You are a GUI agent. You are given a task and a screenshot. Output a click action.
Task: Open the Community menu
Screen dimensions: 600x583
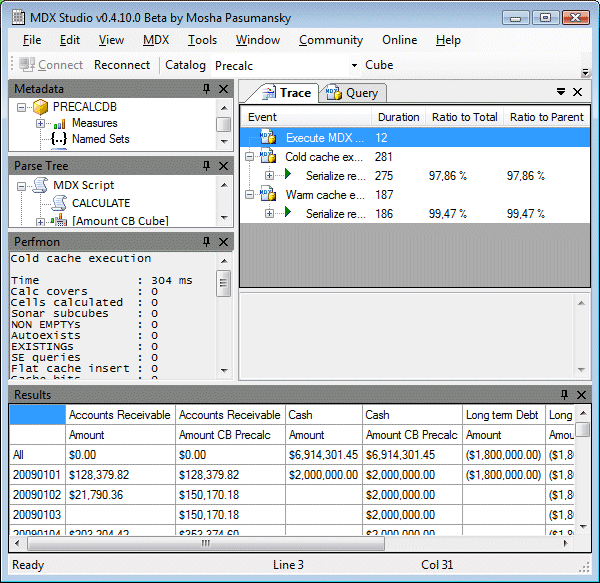point(331,40)
